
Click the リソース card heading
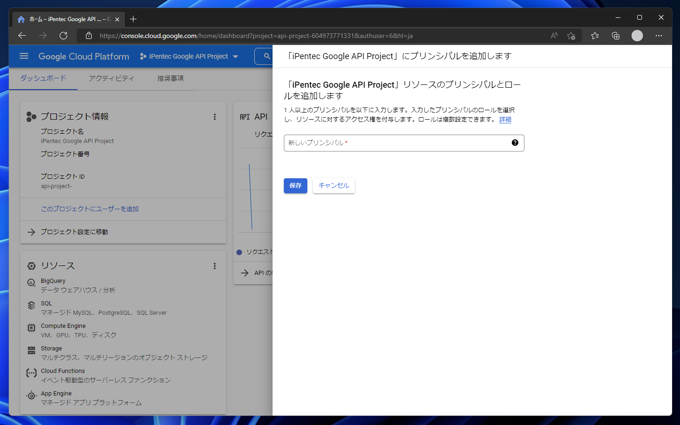click(58, 266)
